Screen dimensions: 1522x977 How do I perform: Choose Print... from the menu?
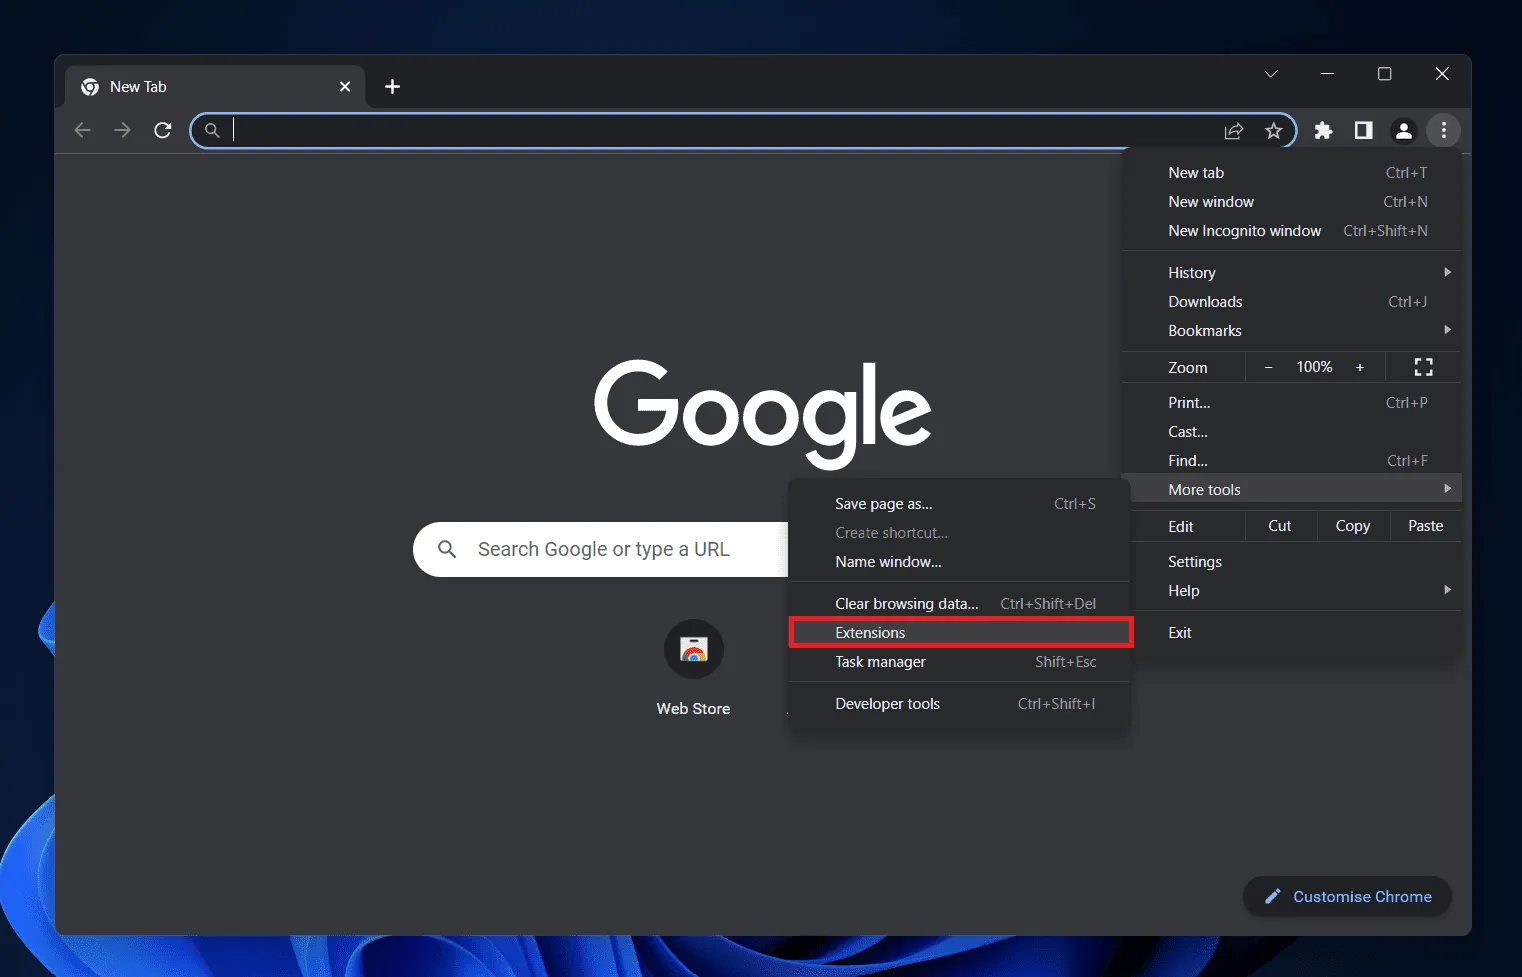(1291, 403)
